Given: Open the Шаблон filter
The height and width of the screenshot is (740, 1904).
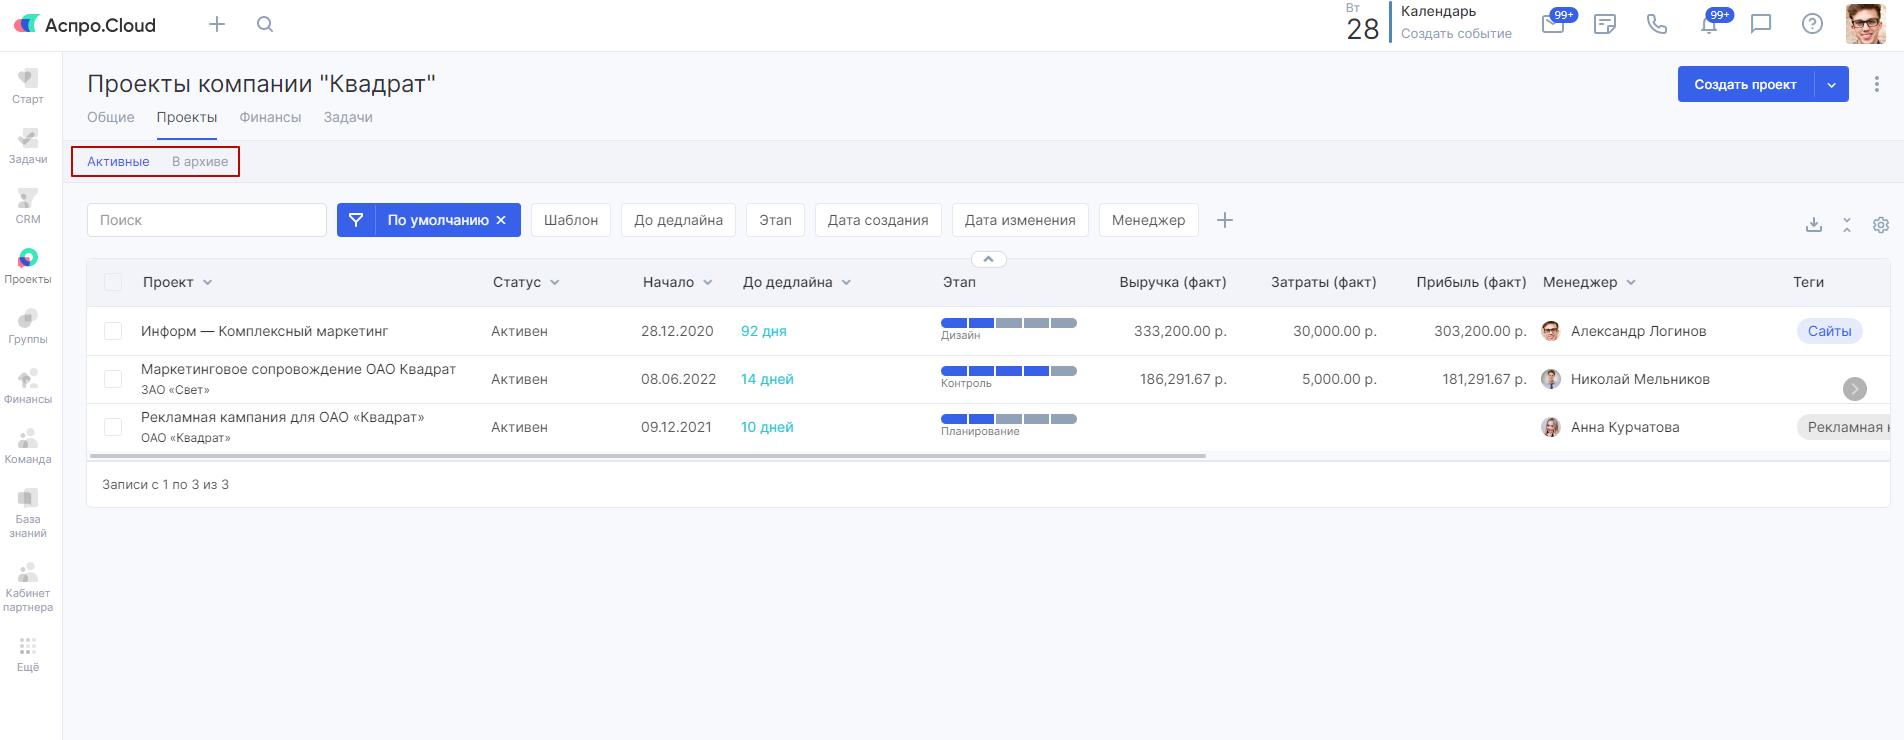Looking at the screenshot, I should pyautogui.click(x=571, y=220).
